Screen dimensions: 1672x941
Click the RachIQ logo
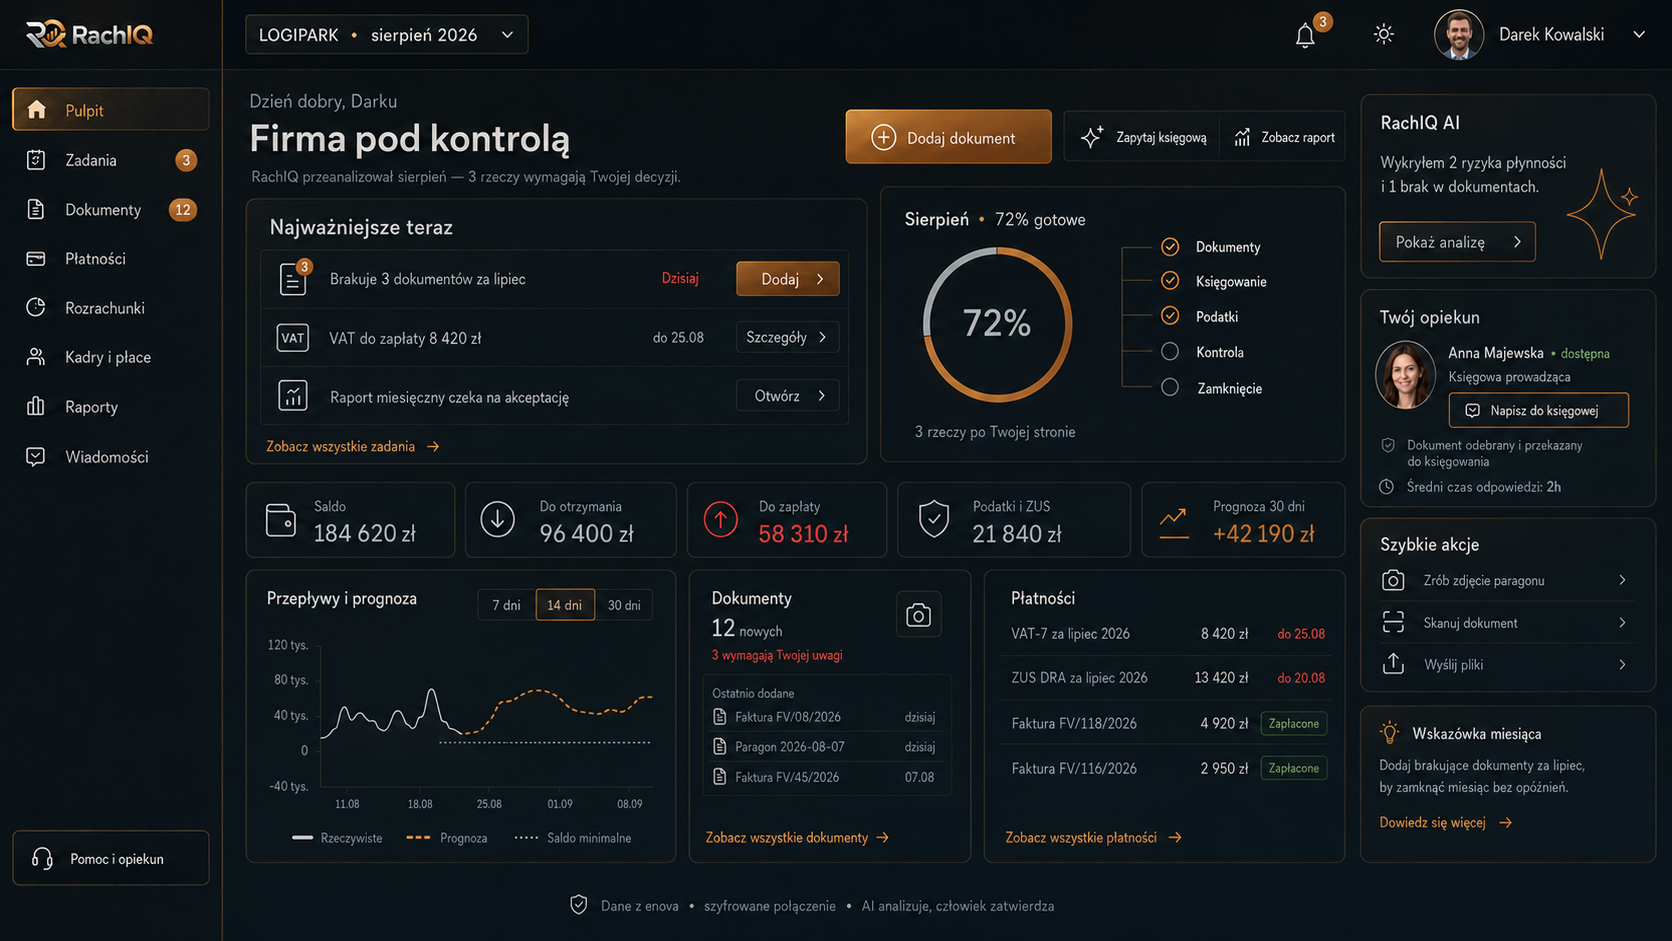click(x=89, y=35)
